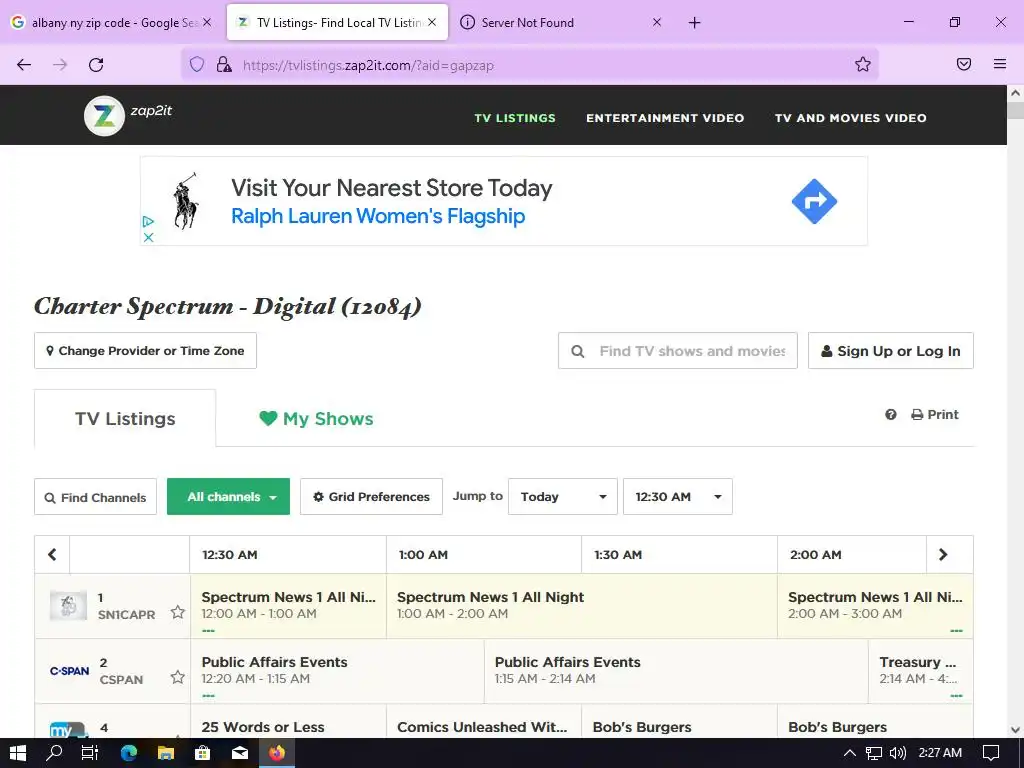Viewport: 1024px width, 768px height.
Task: Show hidden system tray icons
Action: (x=850, y=753)
